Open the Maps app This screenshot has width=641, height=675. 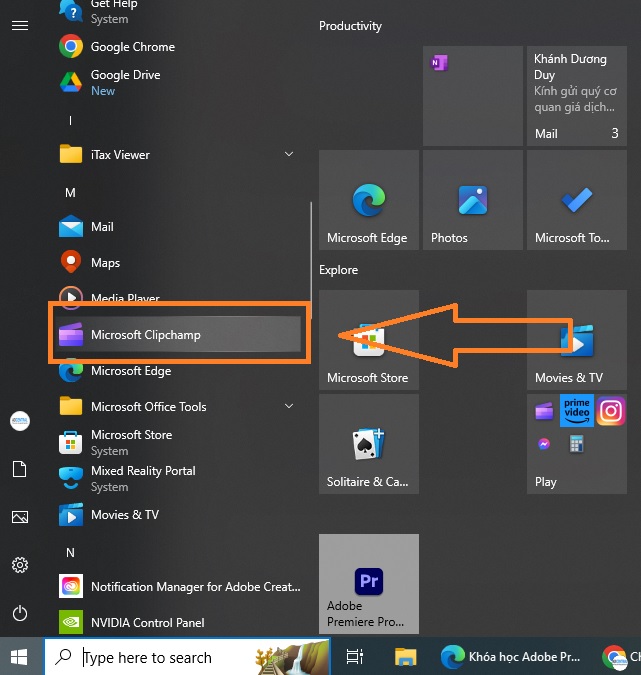point(105,263)
